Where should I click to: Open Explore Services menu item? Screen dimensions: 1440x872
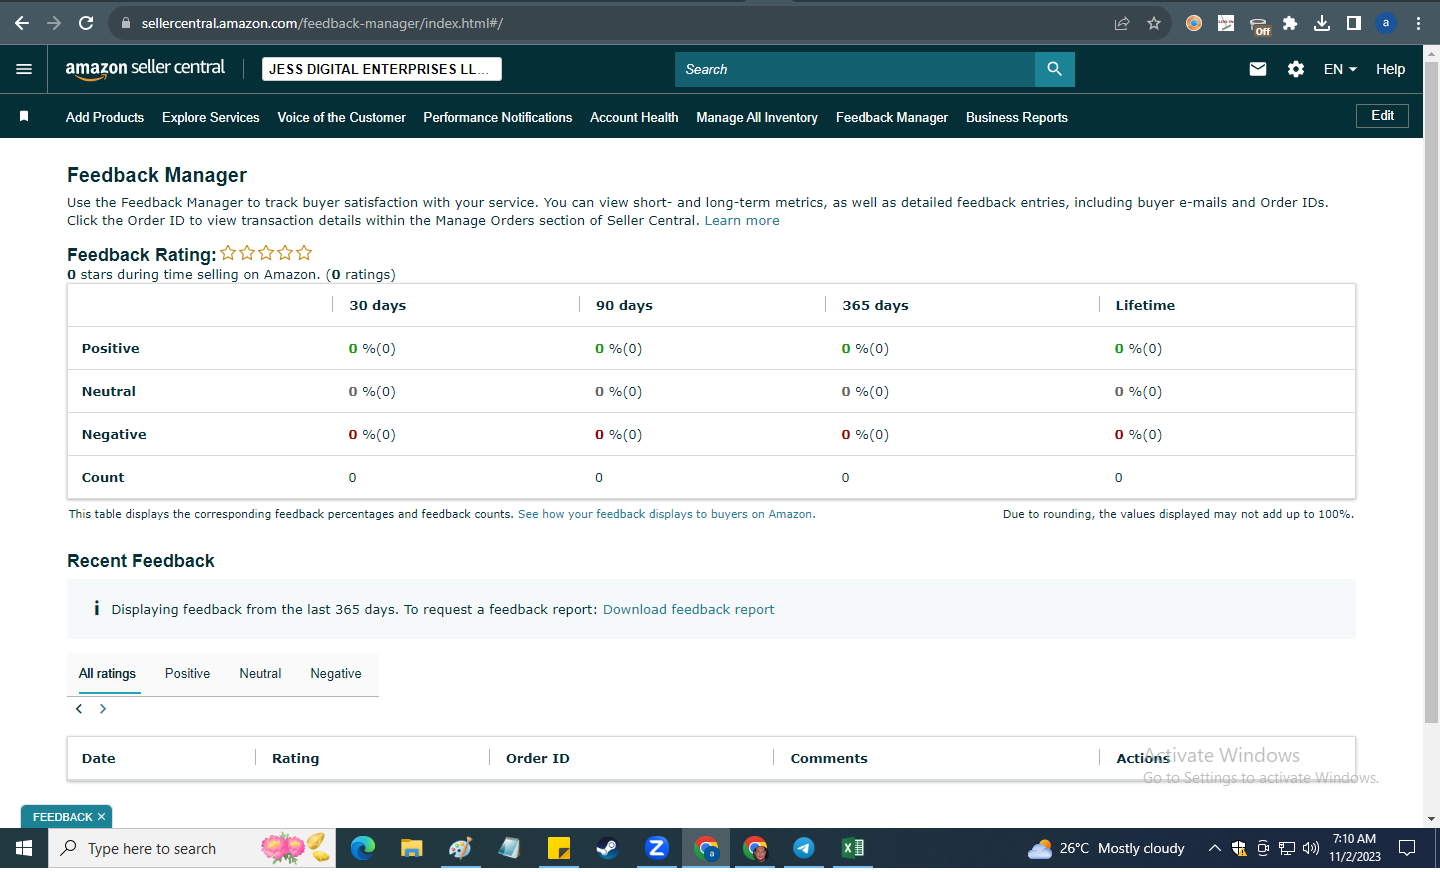[x=211, y=117]
